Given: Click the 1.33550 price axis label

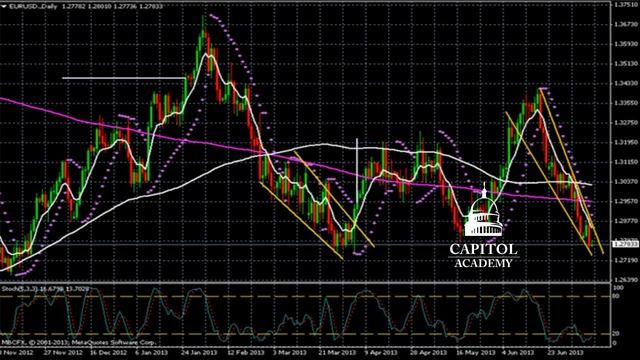Looking at the screenshot, I should (x=625, y=103).
